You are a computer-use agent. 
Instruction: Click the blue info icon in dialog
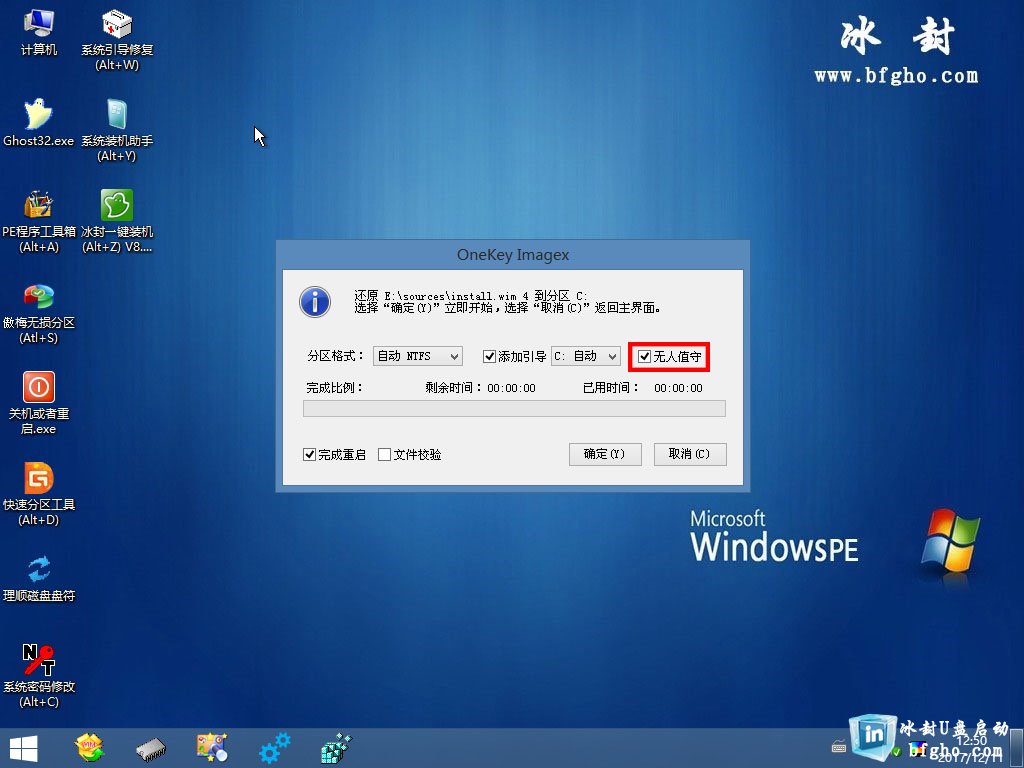[x=315, y=302]
